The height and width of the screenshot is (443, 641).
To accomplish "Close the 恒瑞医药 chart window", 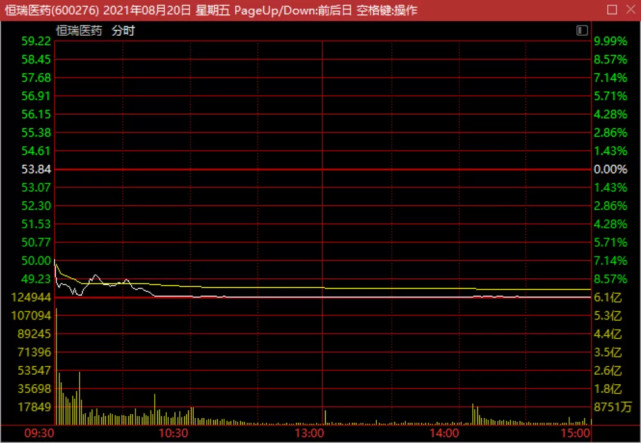I will coord(631,9).
